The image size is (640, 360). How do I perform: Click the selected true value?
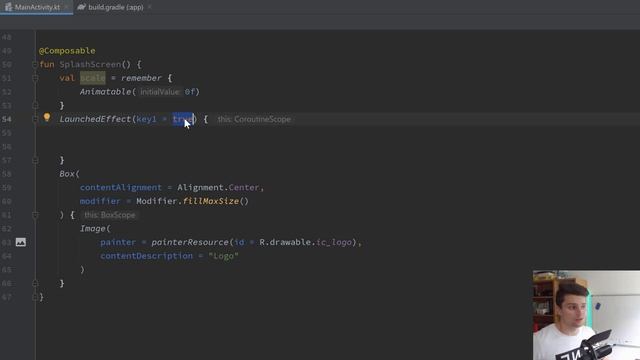(x=182, y=119)
